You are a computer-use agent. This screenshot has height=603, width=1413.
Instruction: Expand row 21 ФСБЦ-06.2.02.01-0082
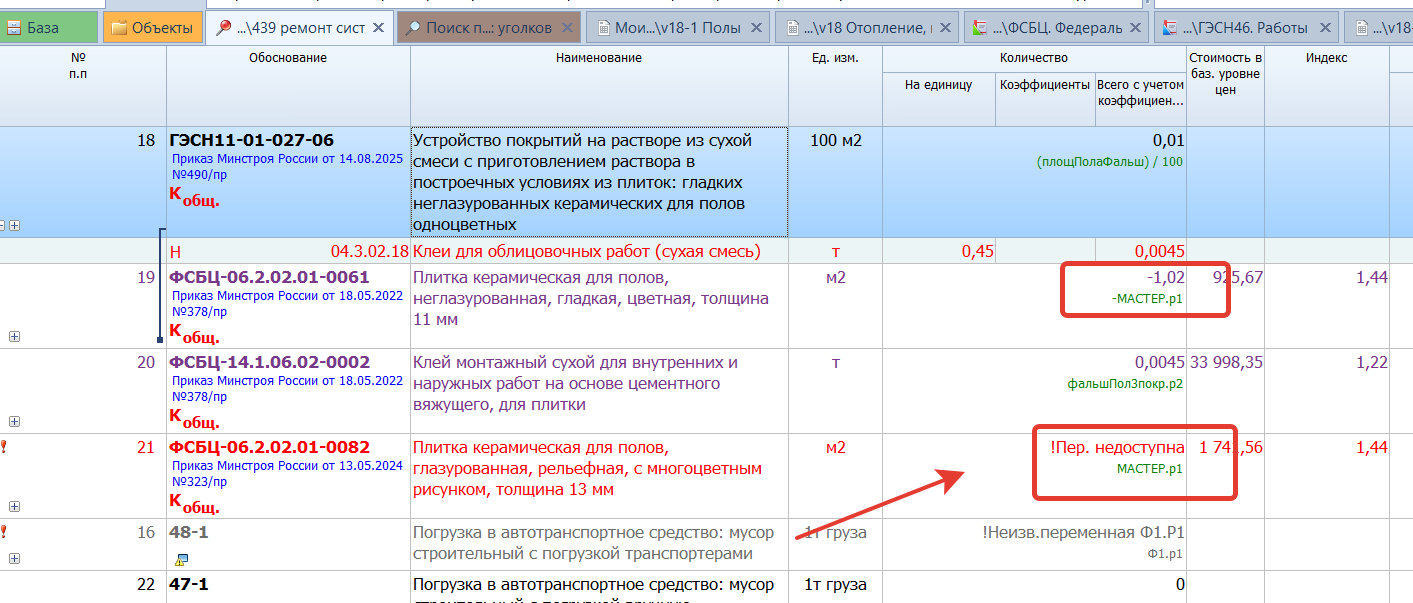[x=14, y=507]
